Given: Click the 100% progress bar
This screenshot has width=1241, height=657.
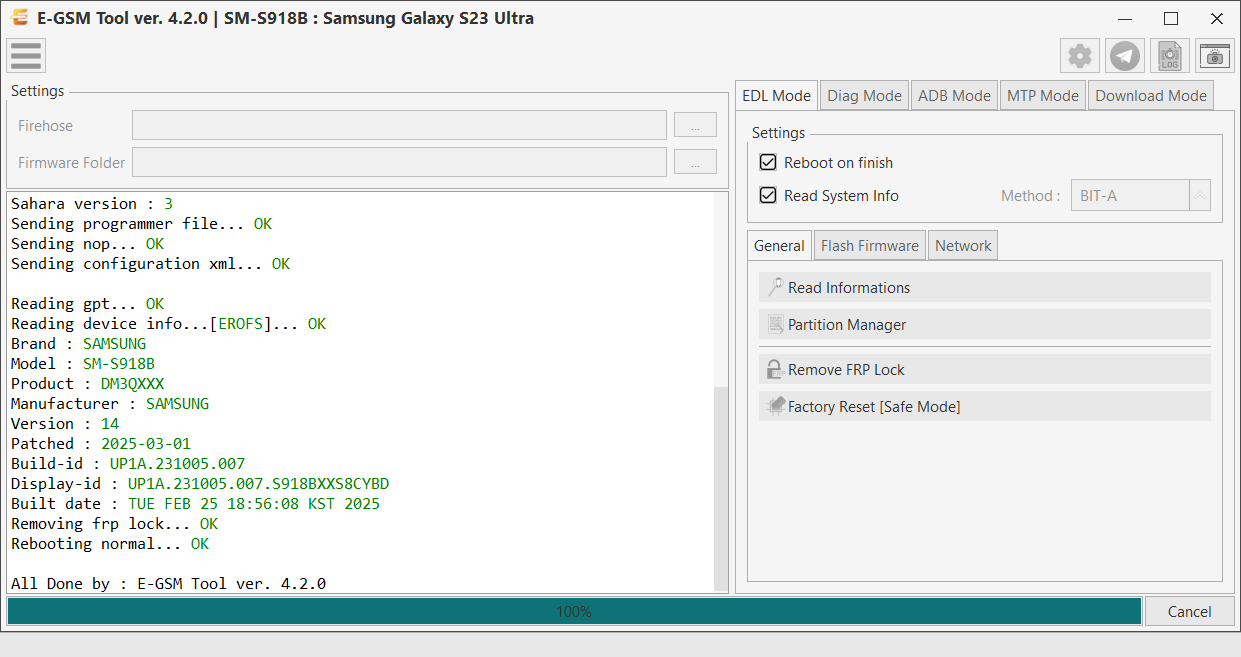Looking at the screenshot, I should pyautogui.click(x=574, y=611).
